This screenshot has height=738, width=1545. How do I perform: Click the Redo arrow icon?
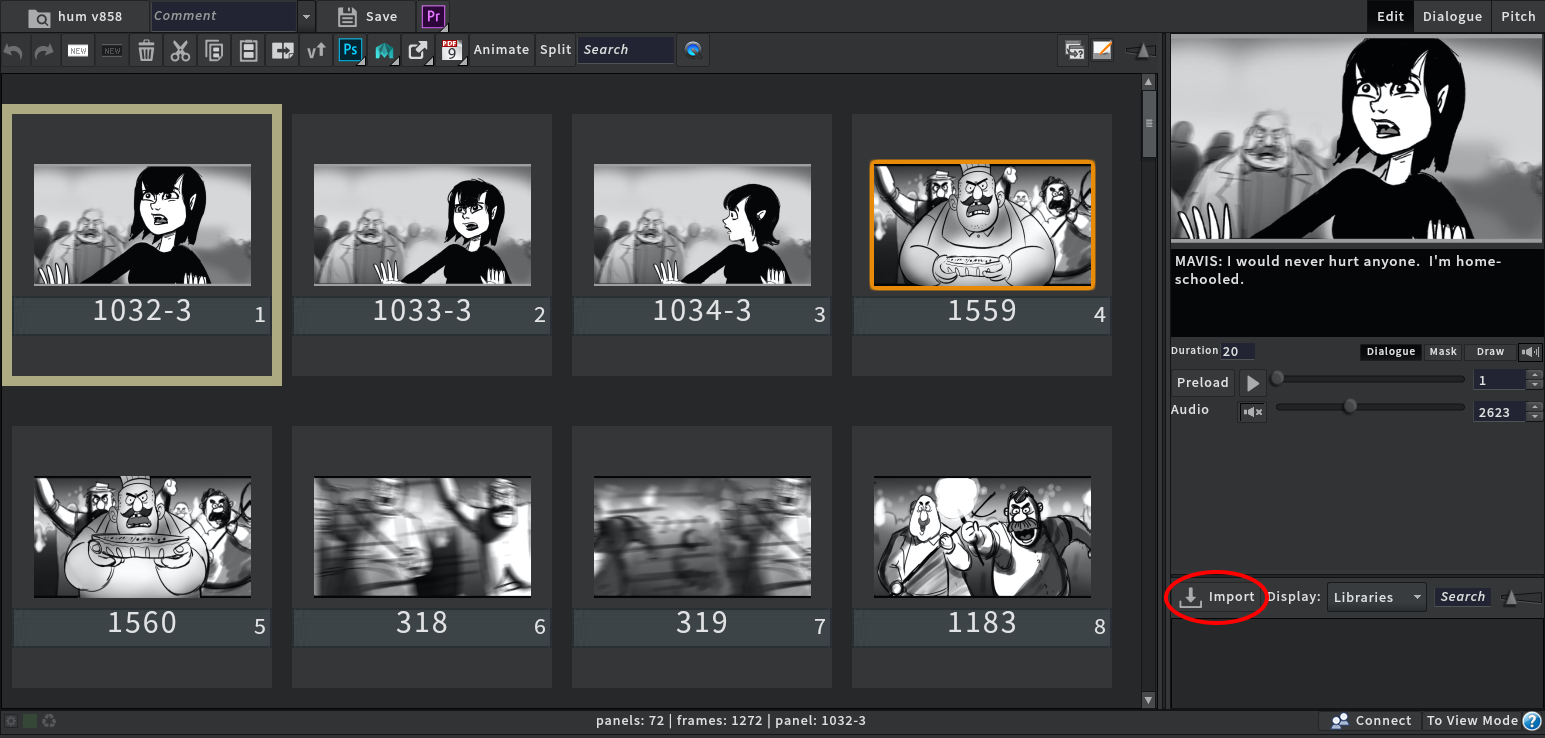(44, 50)
